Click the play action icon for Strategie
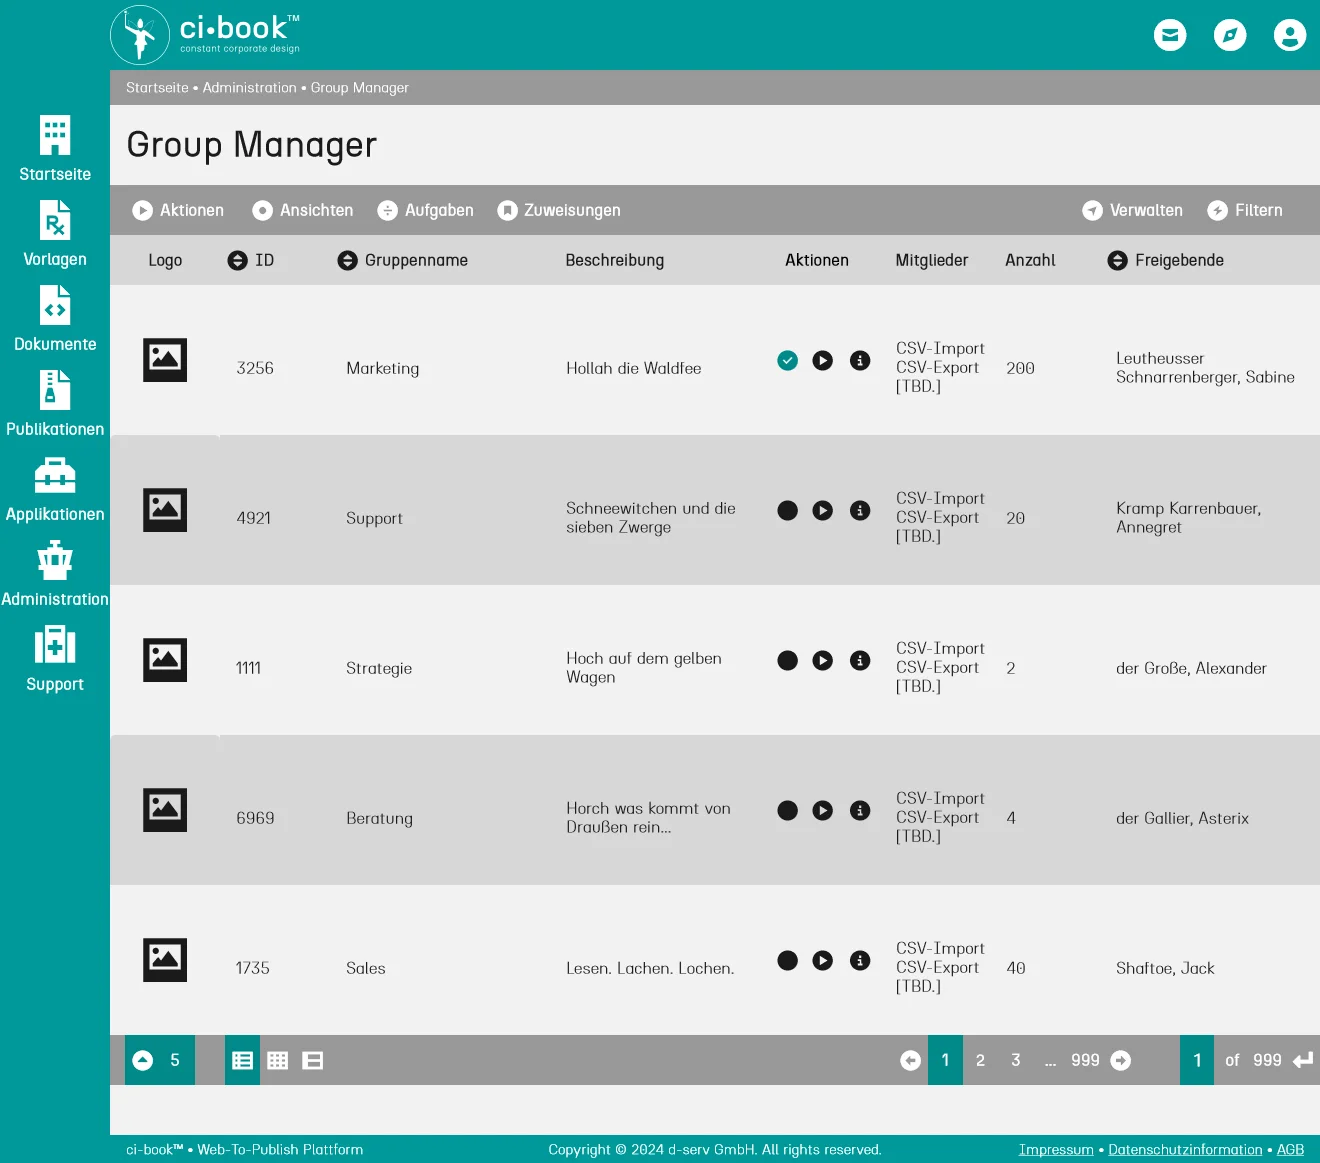The image size is (1320, 1163). coord(823,660)
